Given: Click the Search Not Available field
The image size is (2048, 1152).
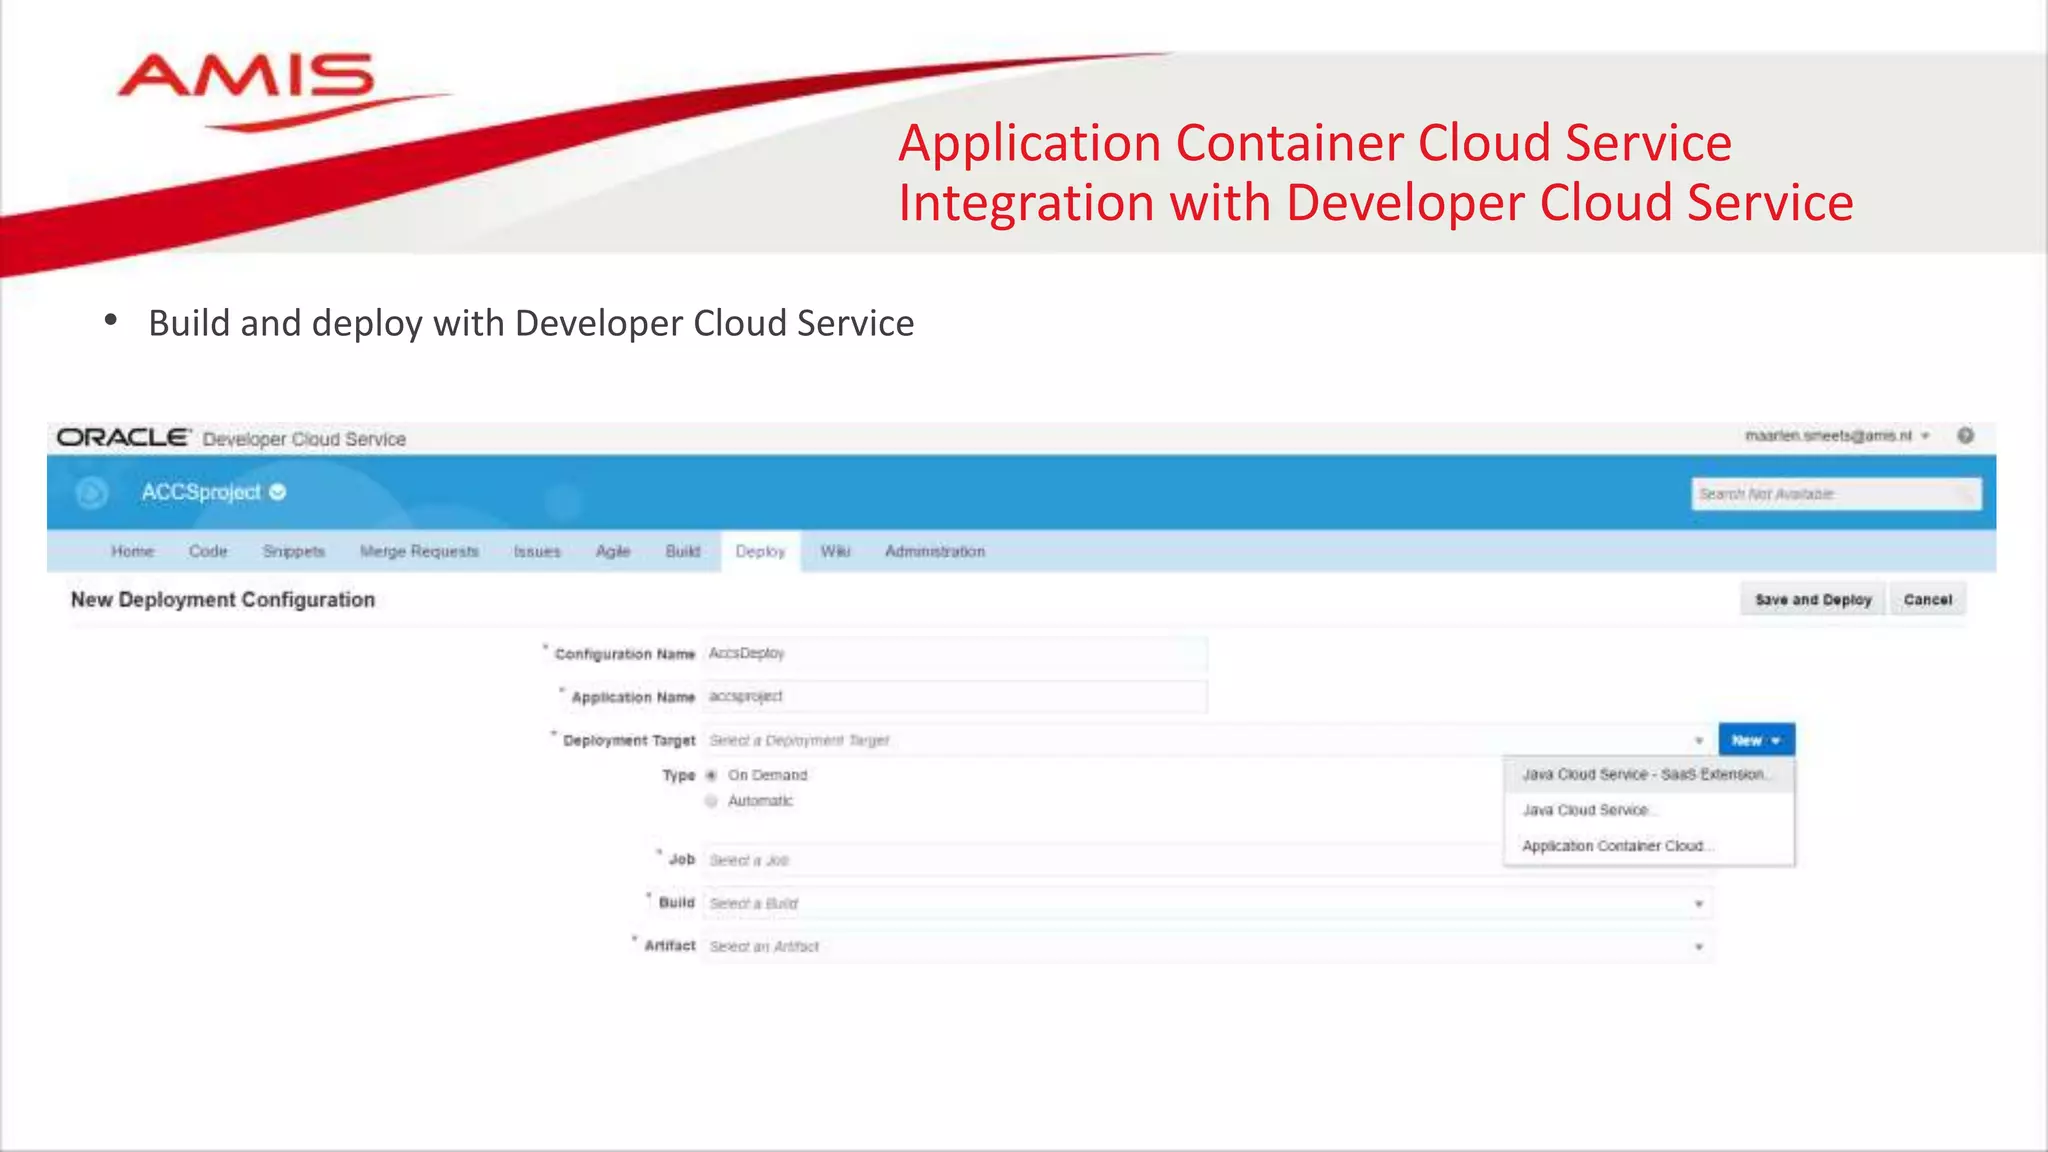Looking at the screenshot, I should [1836, 494].
